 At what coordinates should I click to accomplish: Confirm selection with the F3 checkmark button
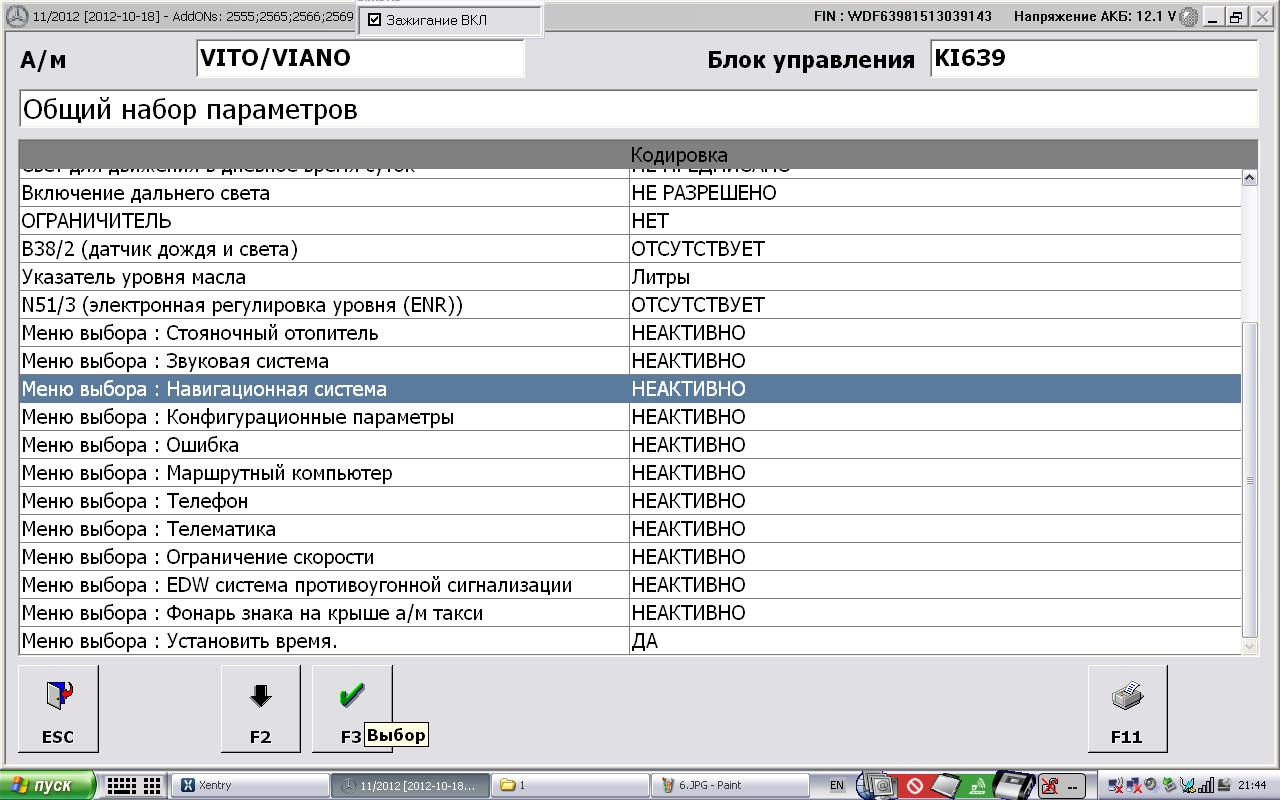[x=351, y=709]
